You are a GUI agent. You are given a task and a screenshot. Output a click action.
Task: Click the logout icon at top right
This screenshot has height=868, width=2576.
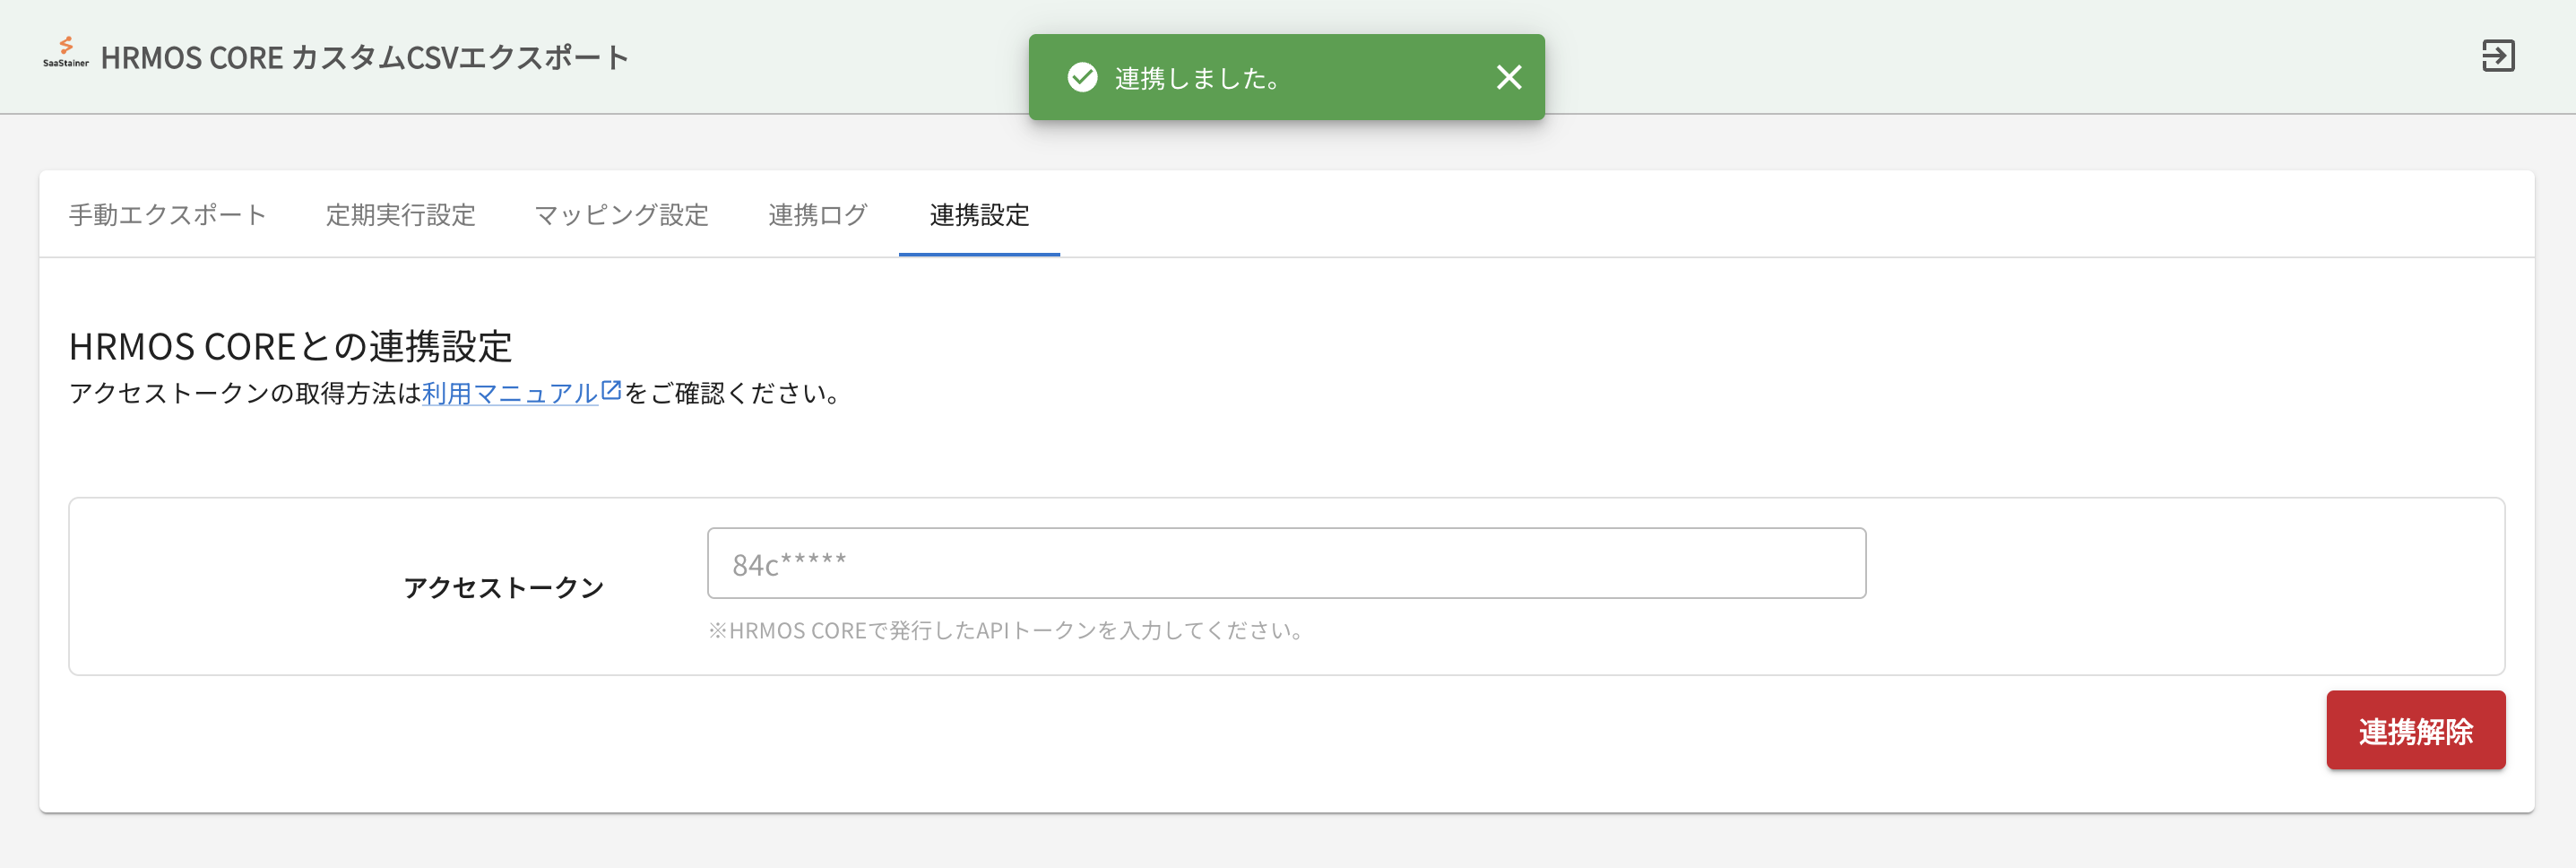click(x=2500, y=57)
